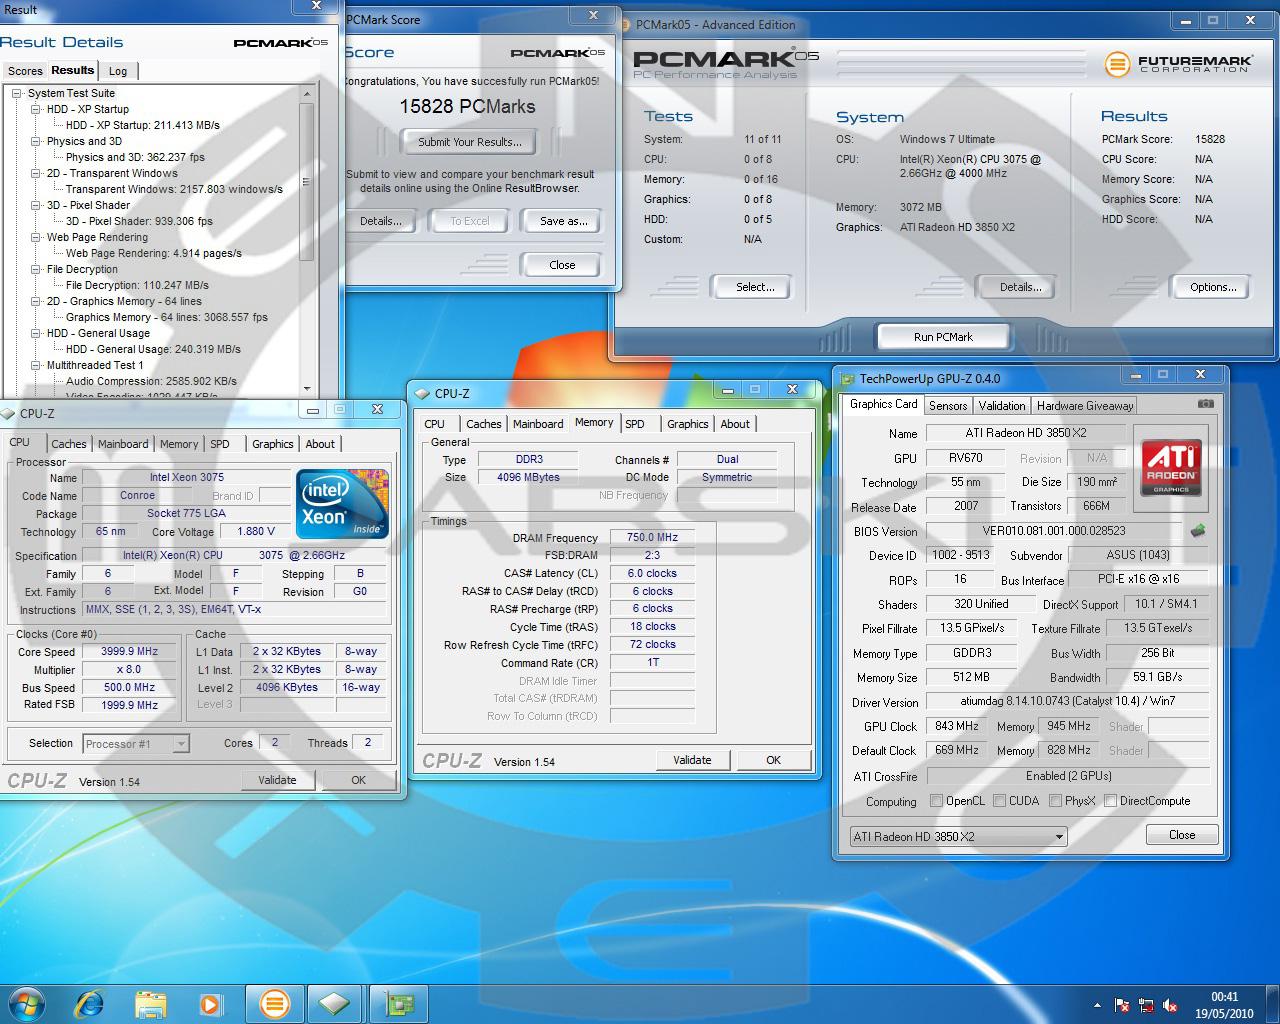Click the taskbar clock showing 00:41
The image size is (1280, 1024).
point(1225,997)
